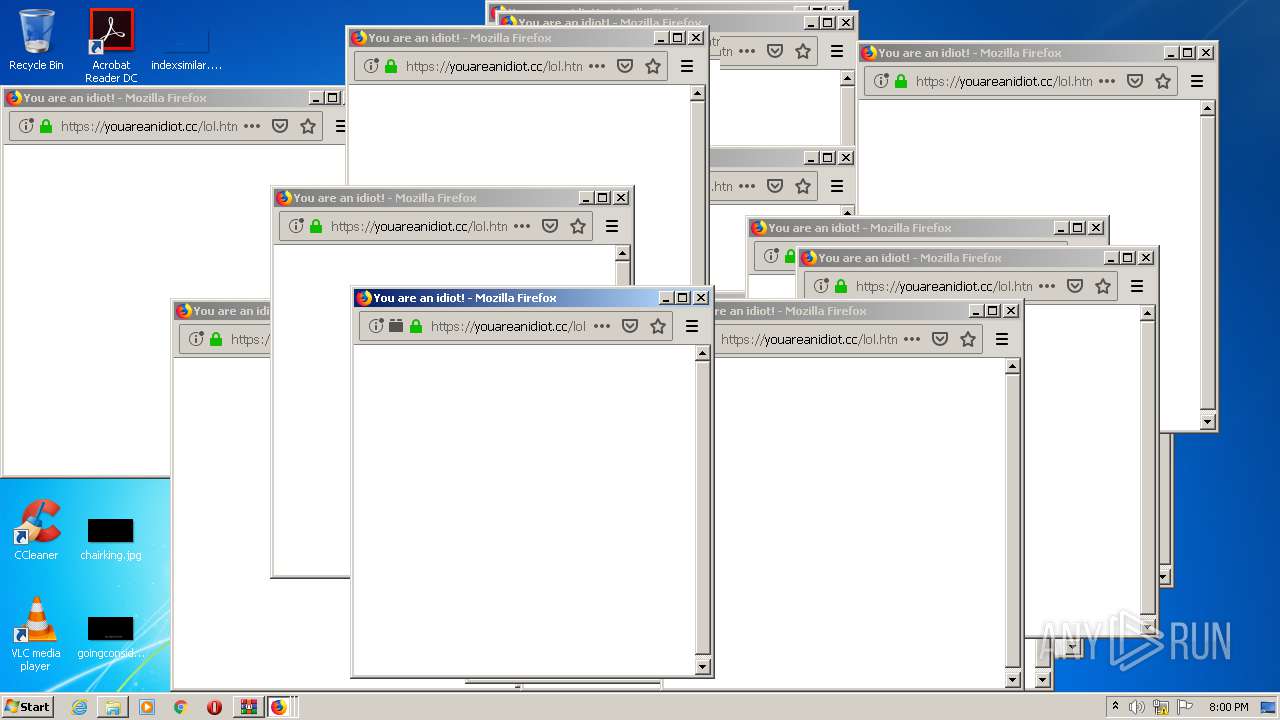Click the Firefox taskbar button
Screen dimensions: 1280x720
pos(279,707)
